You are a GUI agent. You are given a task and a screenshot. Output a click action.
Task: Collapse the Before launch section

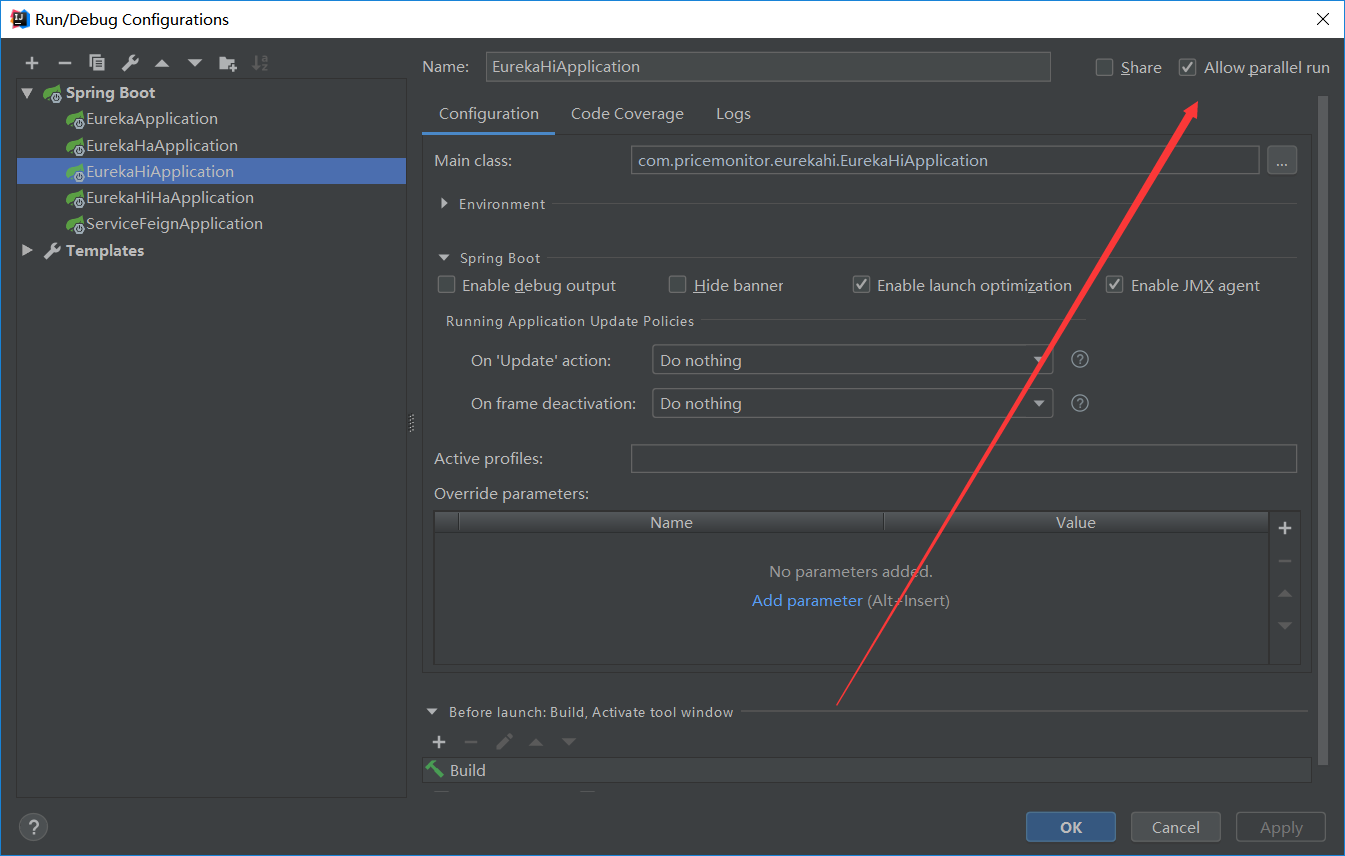tap(432, 712)
